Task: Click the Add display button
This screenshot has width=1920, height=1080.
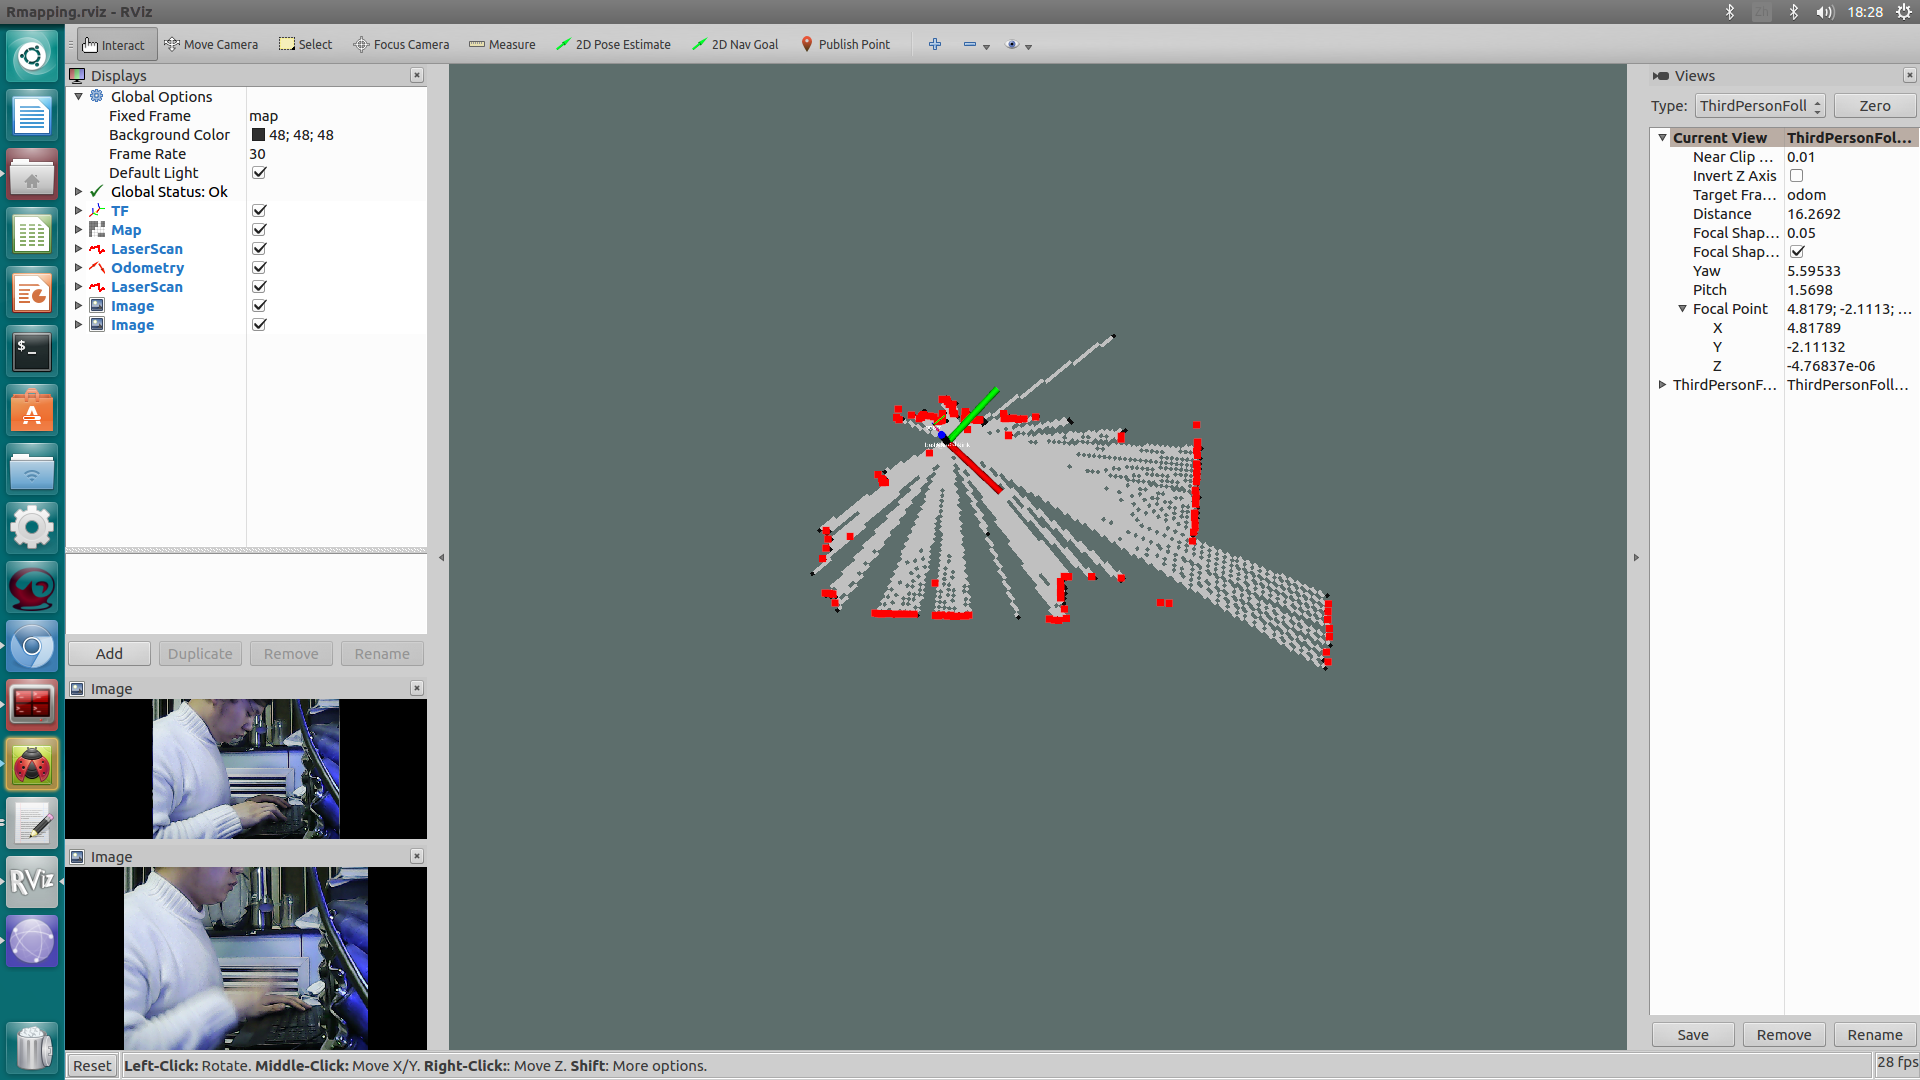Action: tap(109, 654)
